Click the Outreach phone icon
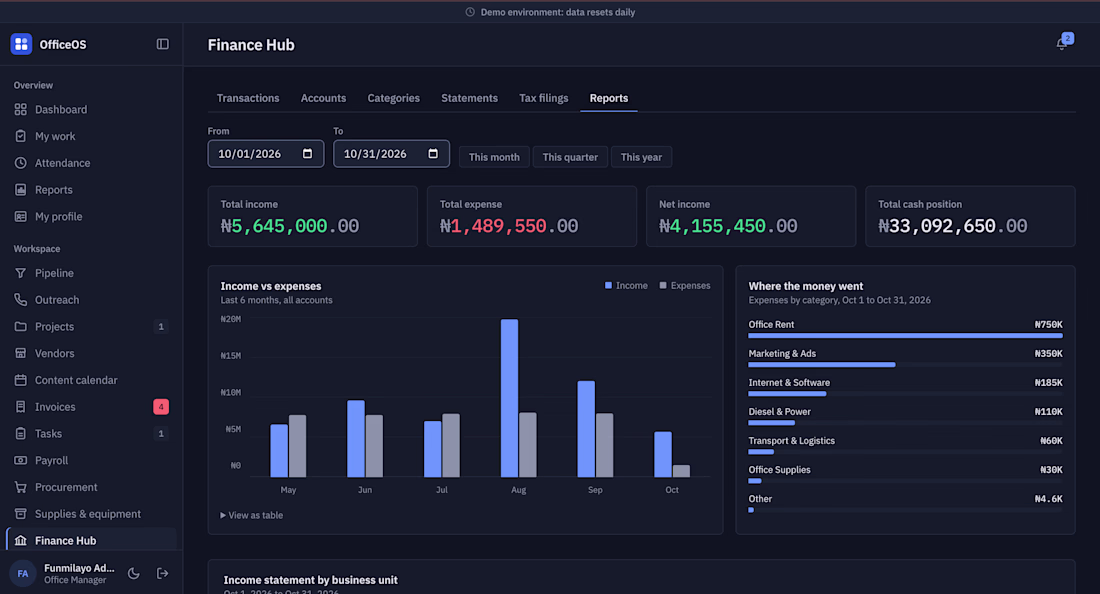This screenshot has height=594, width=1100. tap(20, 299)
